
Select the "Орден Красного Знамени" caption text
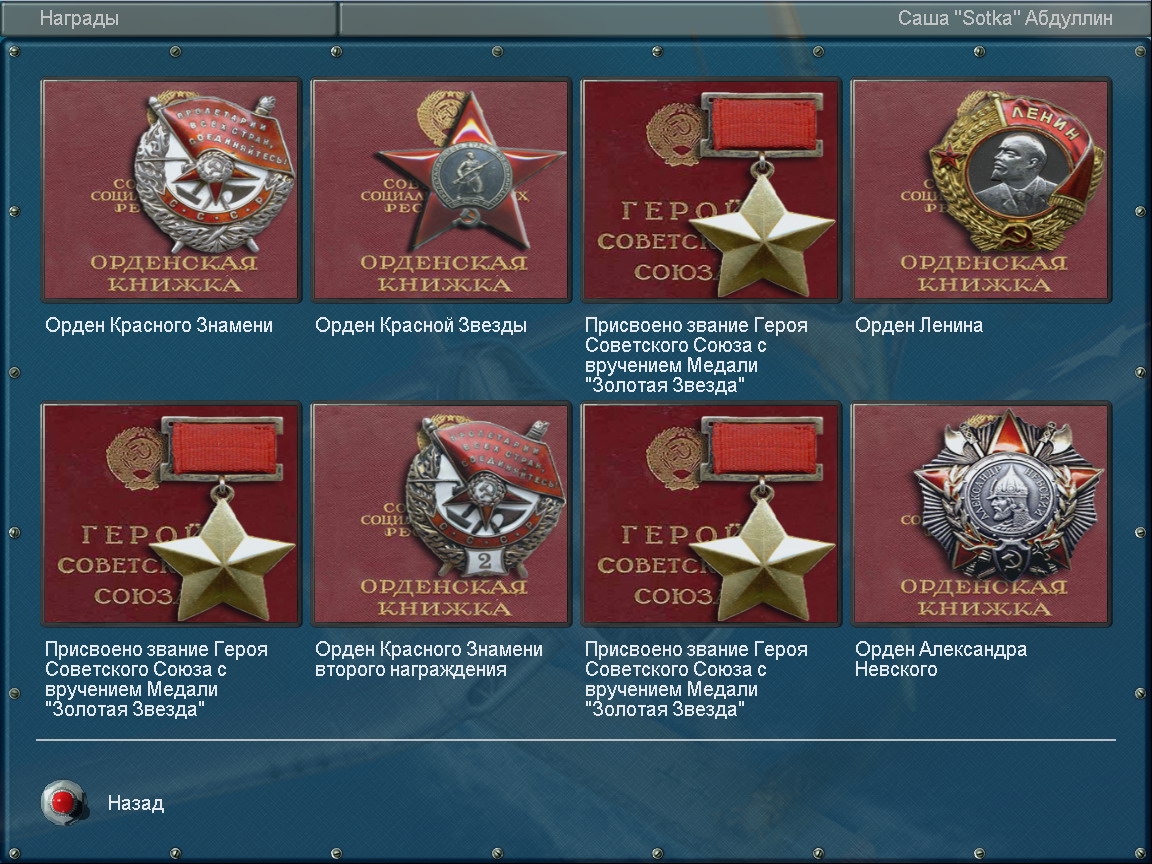[159, 325]
